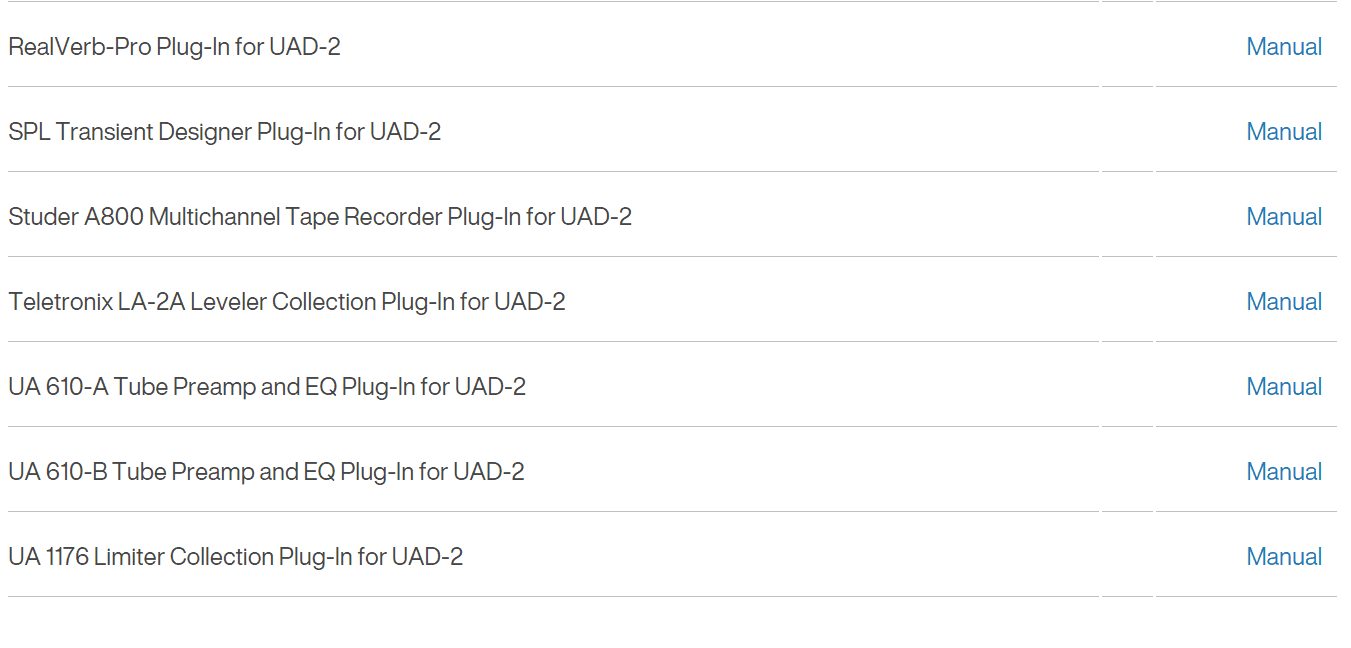Select the Studer A800 Multichannel Tape Recorder row
The width and height of the screenshot is (1351, 648).
tap(319, 216)
